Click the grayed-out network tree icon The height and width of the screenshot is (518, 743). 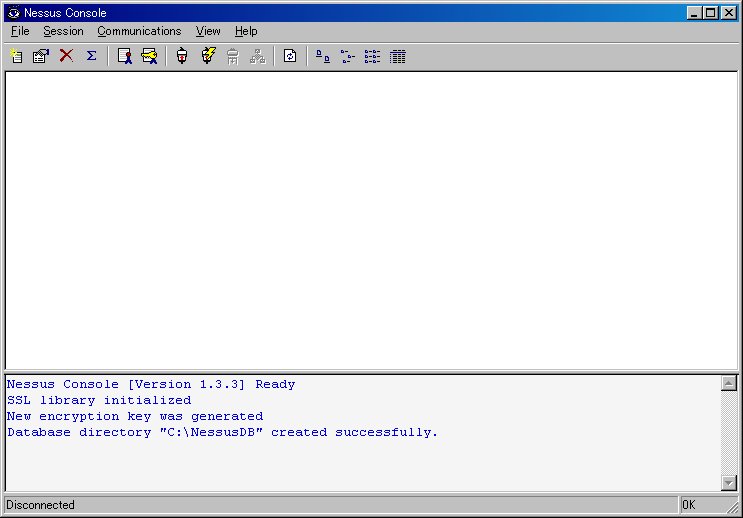point(258,56)
